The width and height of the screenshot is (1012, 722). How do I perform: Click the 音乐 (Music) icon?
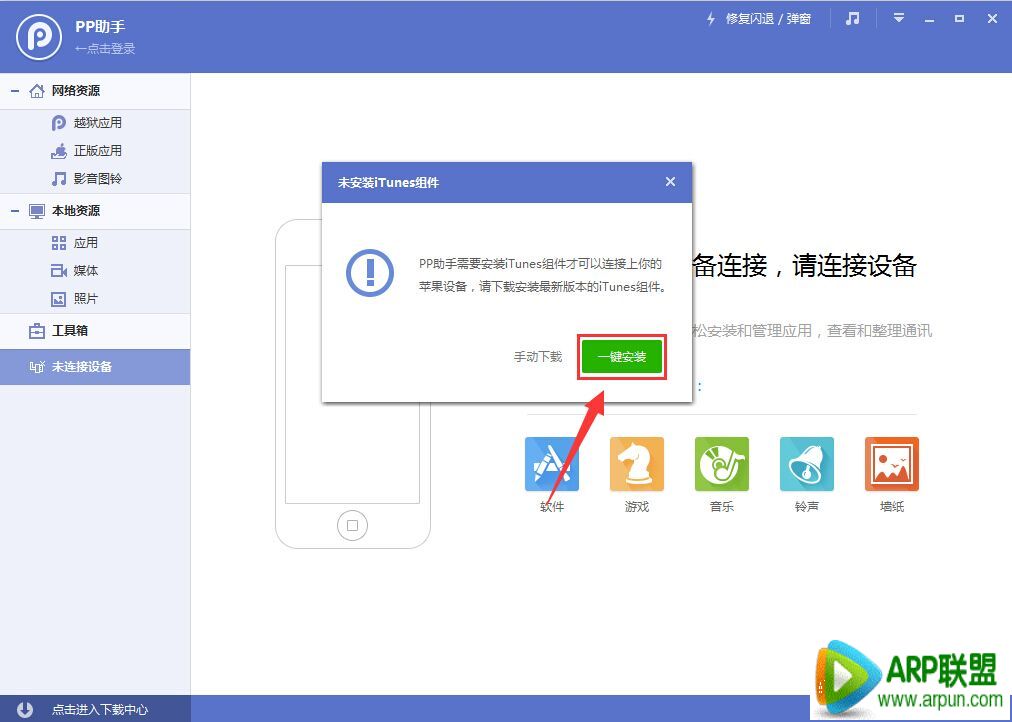(x=721, y=463)
